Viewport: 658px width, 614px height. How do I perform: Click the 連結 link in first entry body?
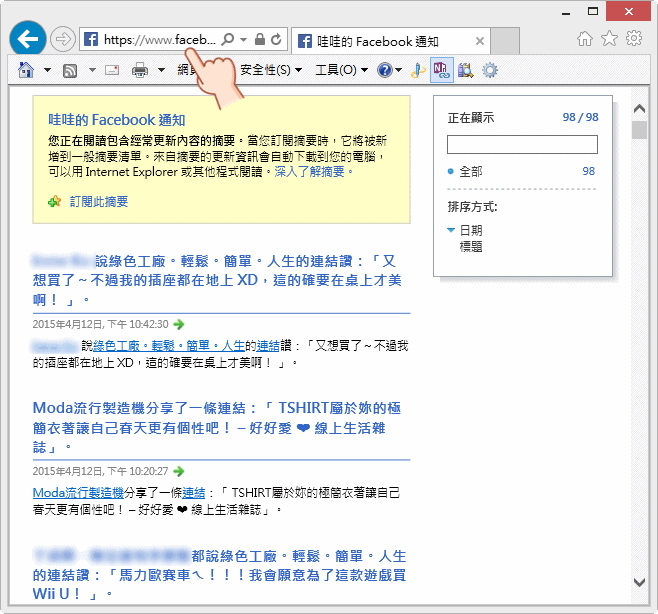click(x=268, y=346)
